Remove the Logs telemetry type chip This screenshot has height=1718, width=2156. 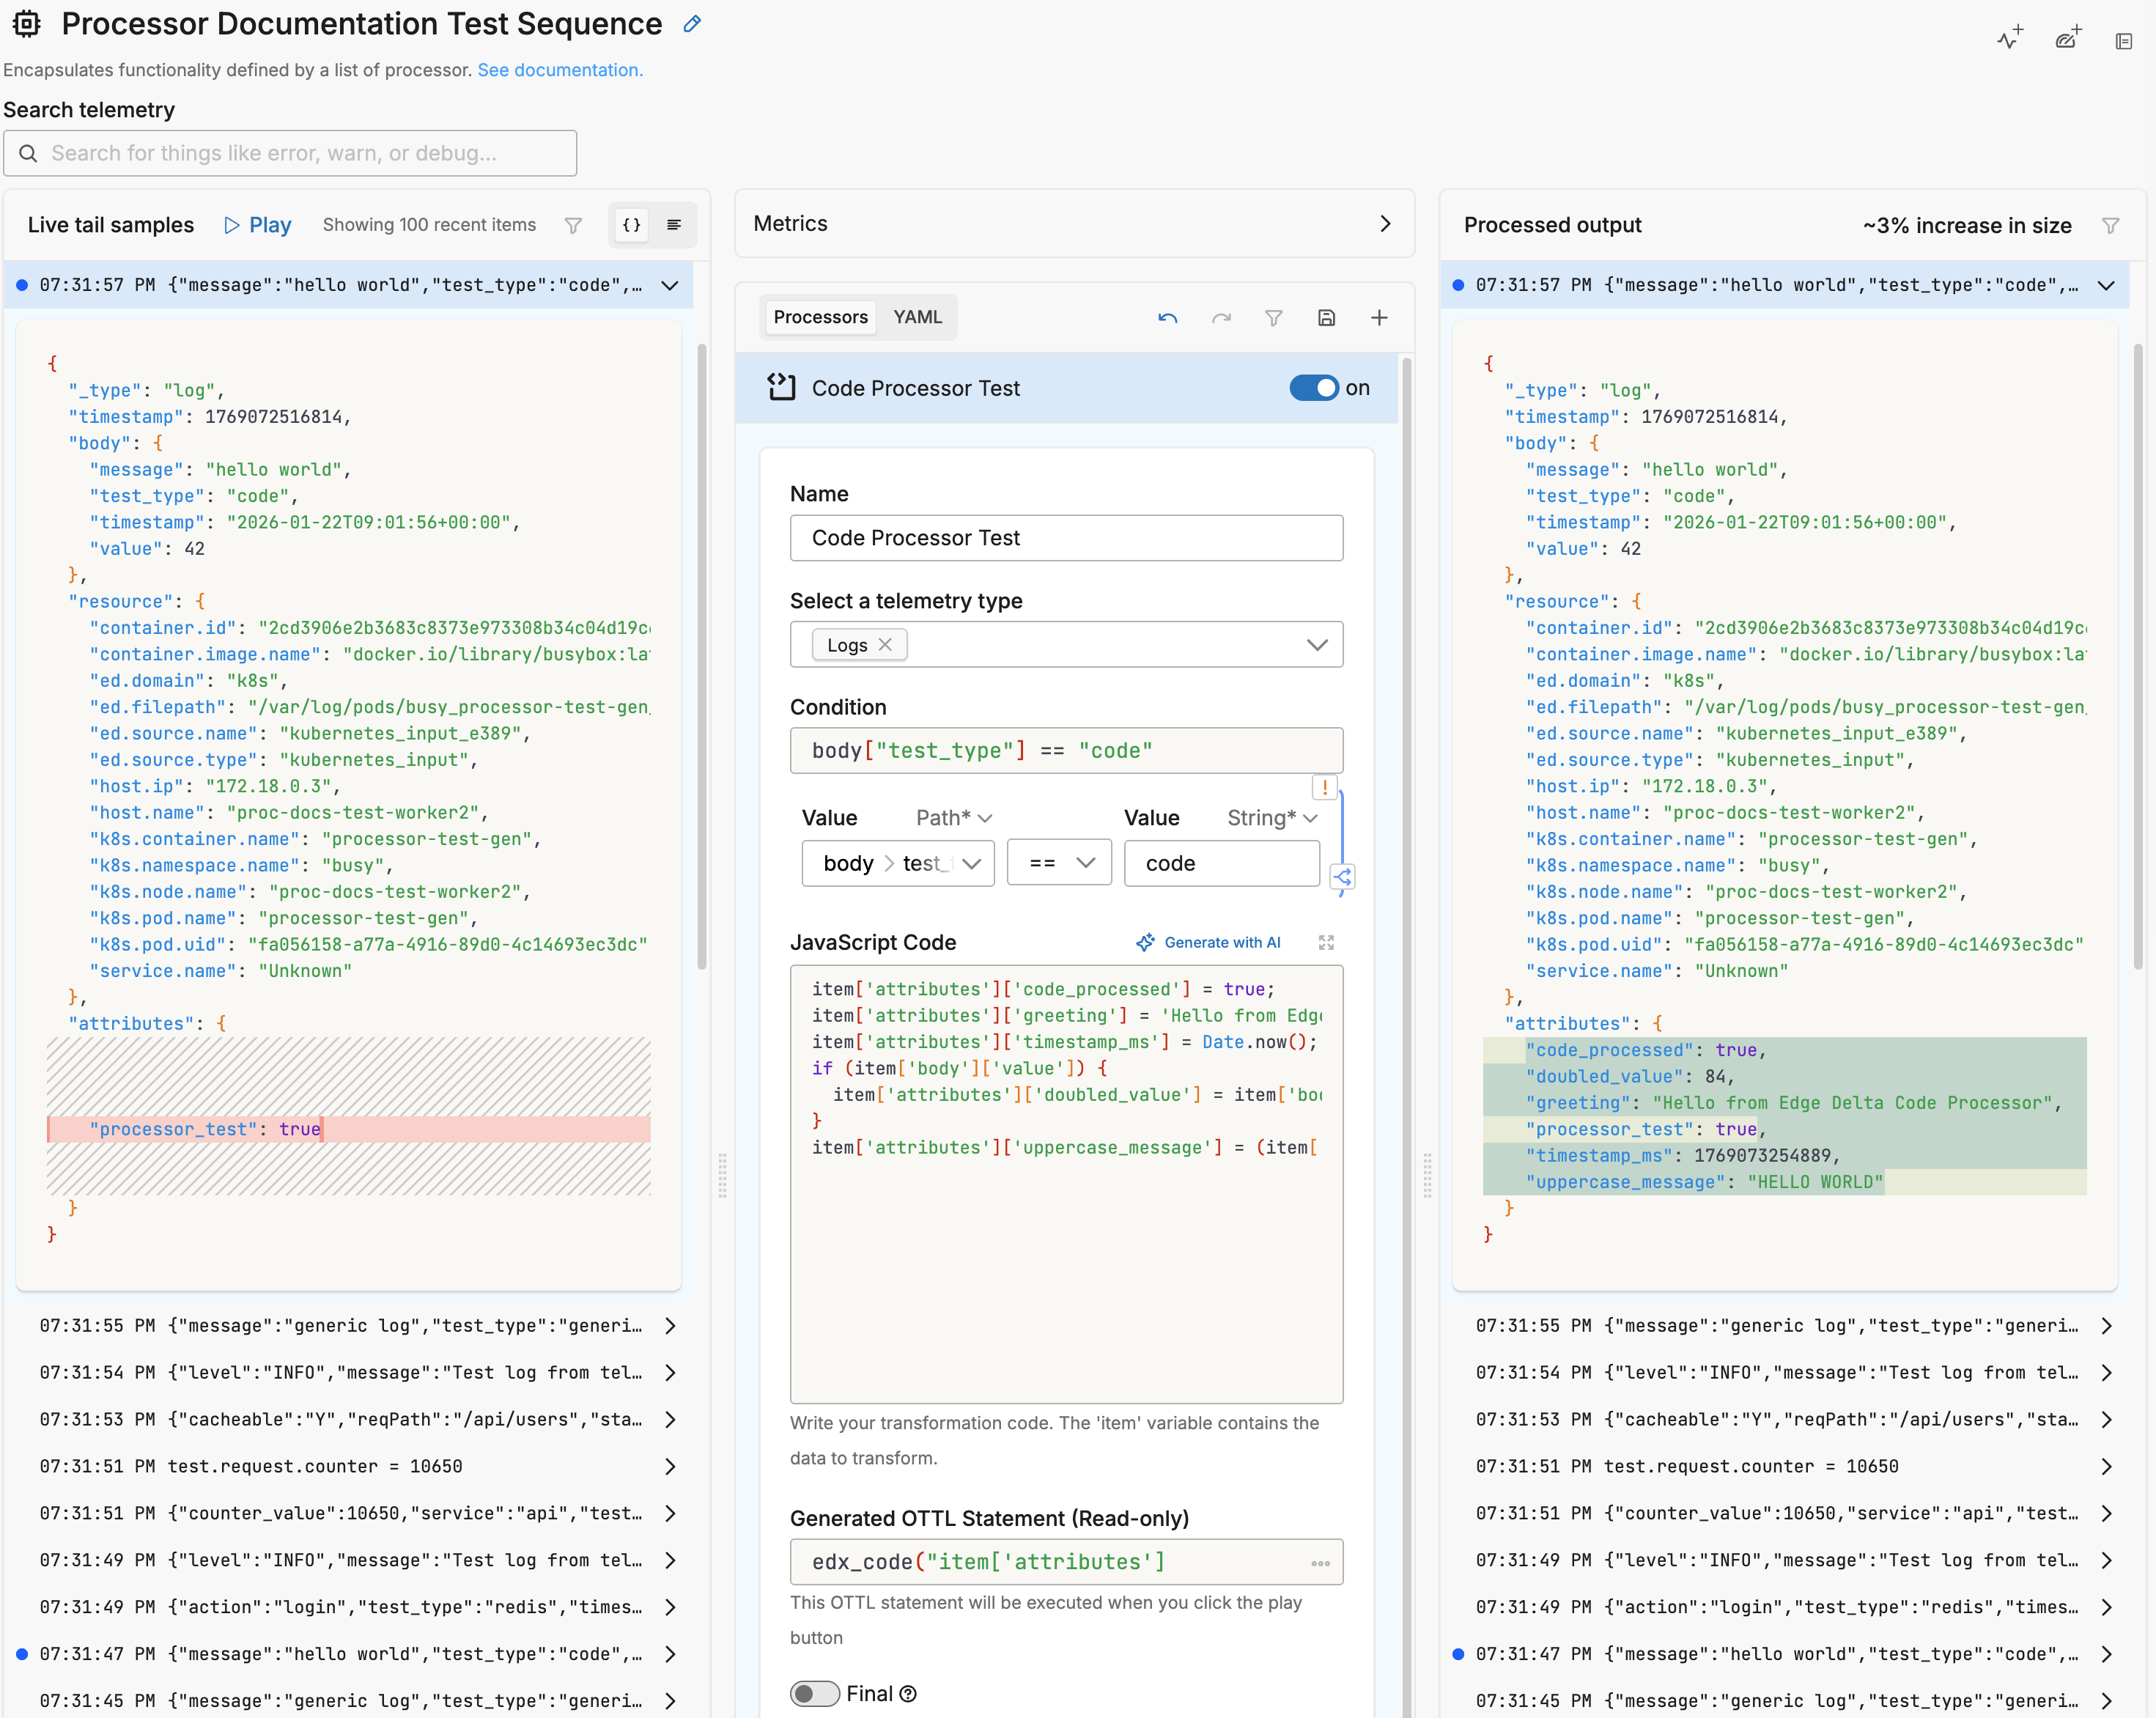tap(884, 644)
